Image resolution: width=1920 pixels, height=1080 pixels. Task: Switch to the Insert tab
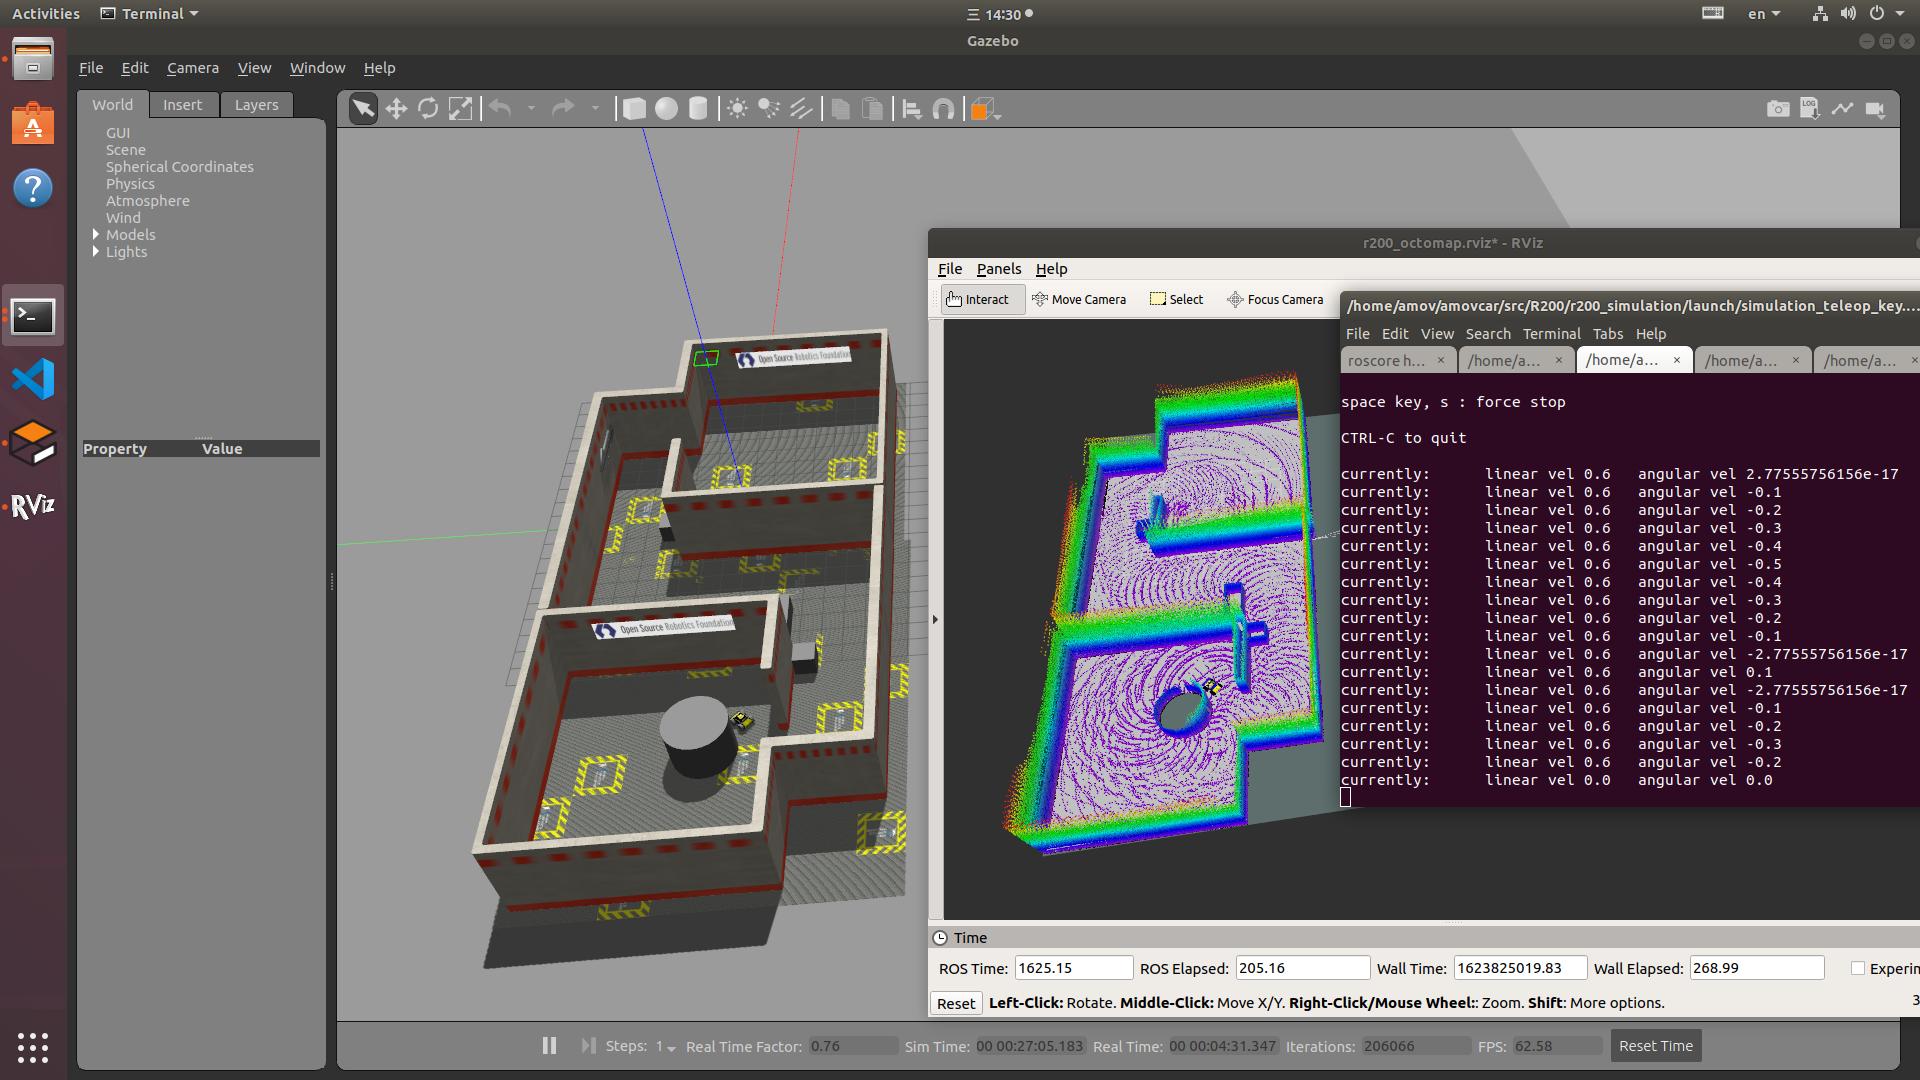(x=183, y=105)
